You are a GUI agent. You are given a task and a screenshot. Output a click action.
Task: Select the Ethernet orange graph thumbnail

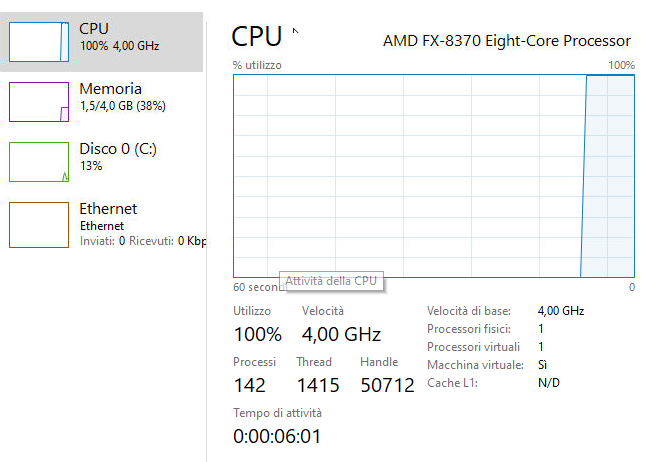point(39,223)
